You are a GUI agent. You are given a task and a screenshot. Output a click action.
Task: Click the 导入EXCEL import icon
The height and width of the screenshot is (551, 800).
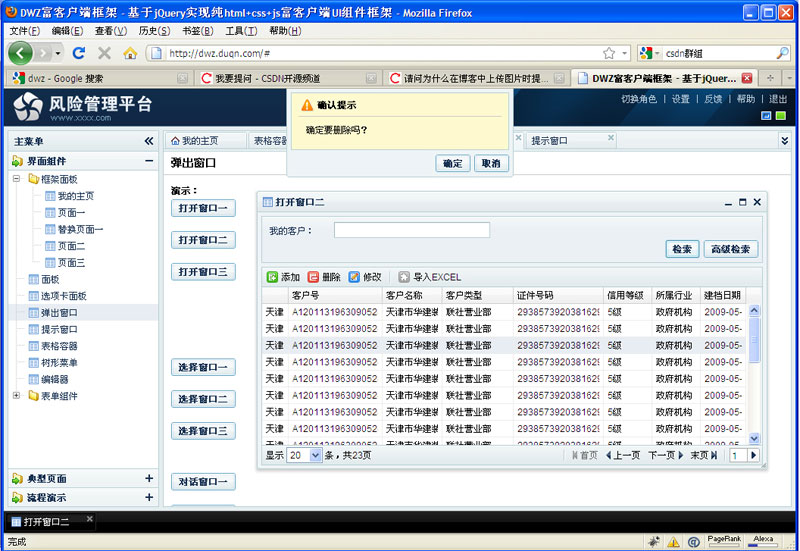tap(404, 277)
